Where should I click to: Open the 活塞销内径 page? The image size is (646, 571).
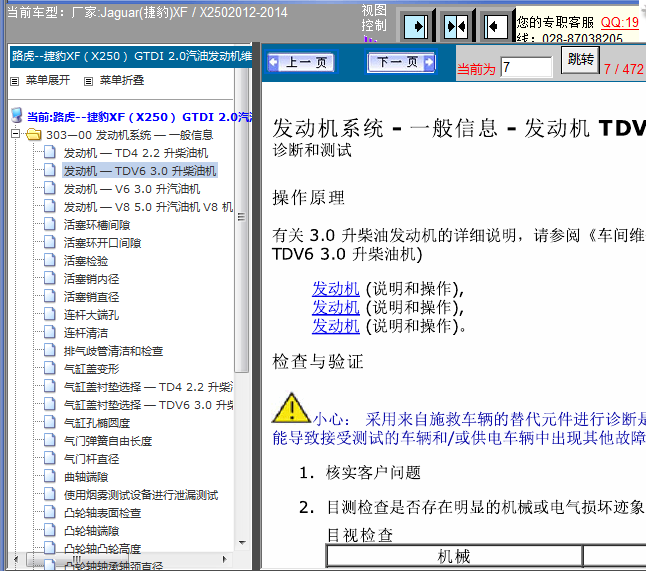(91, 279)
